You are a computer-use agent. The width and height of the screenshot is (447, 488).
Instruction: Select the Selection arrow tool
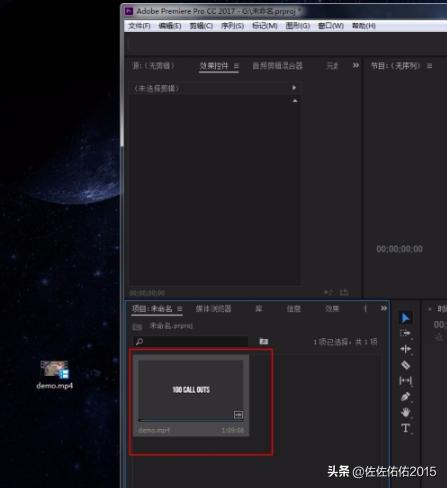pyautogui.click(x=405, y=318)
